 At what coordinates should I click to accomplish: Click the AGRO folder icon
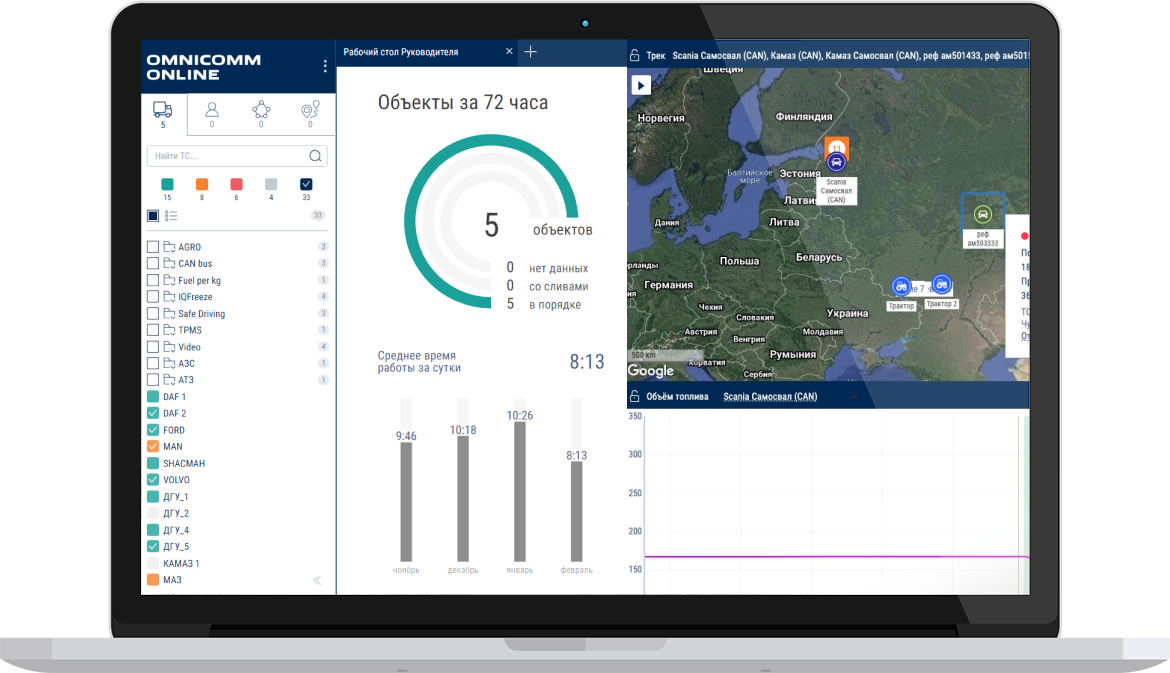tap(169, 246)
